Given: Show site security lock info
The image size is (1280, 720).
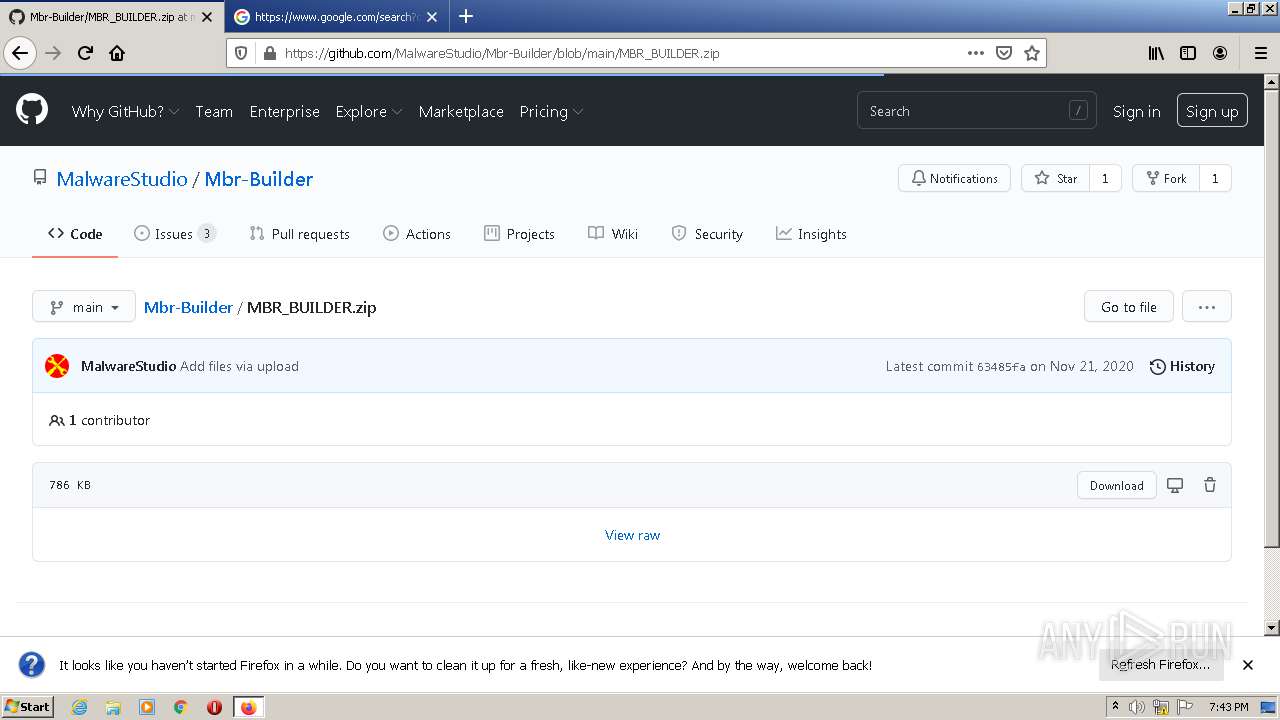Looking at the screenshot, I should (268, 53).
